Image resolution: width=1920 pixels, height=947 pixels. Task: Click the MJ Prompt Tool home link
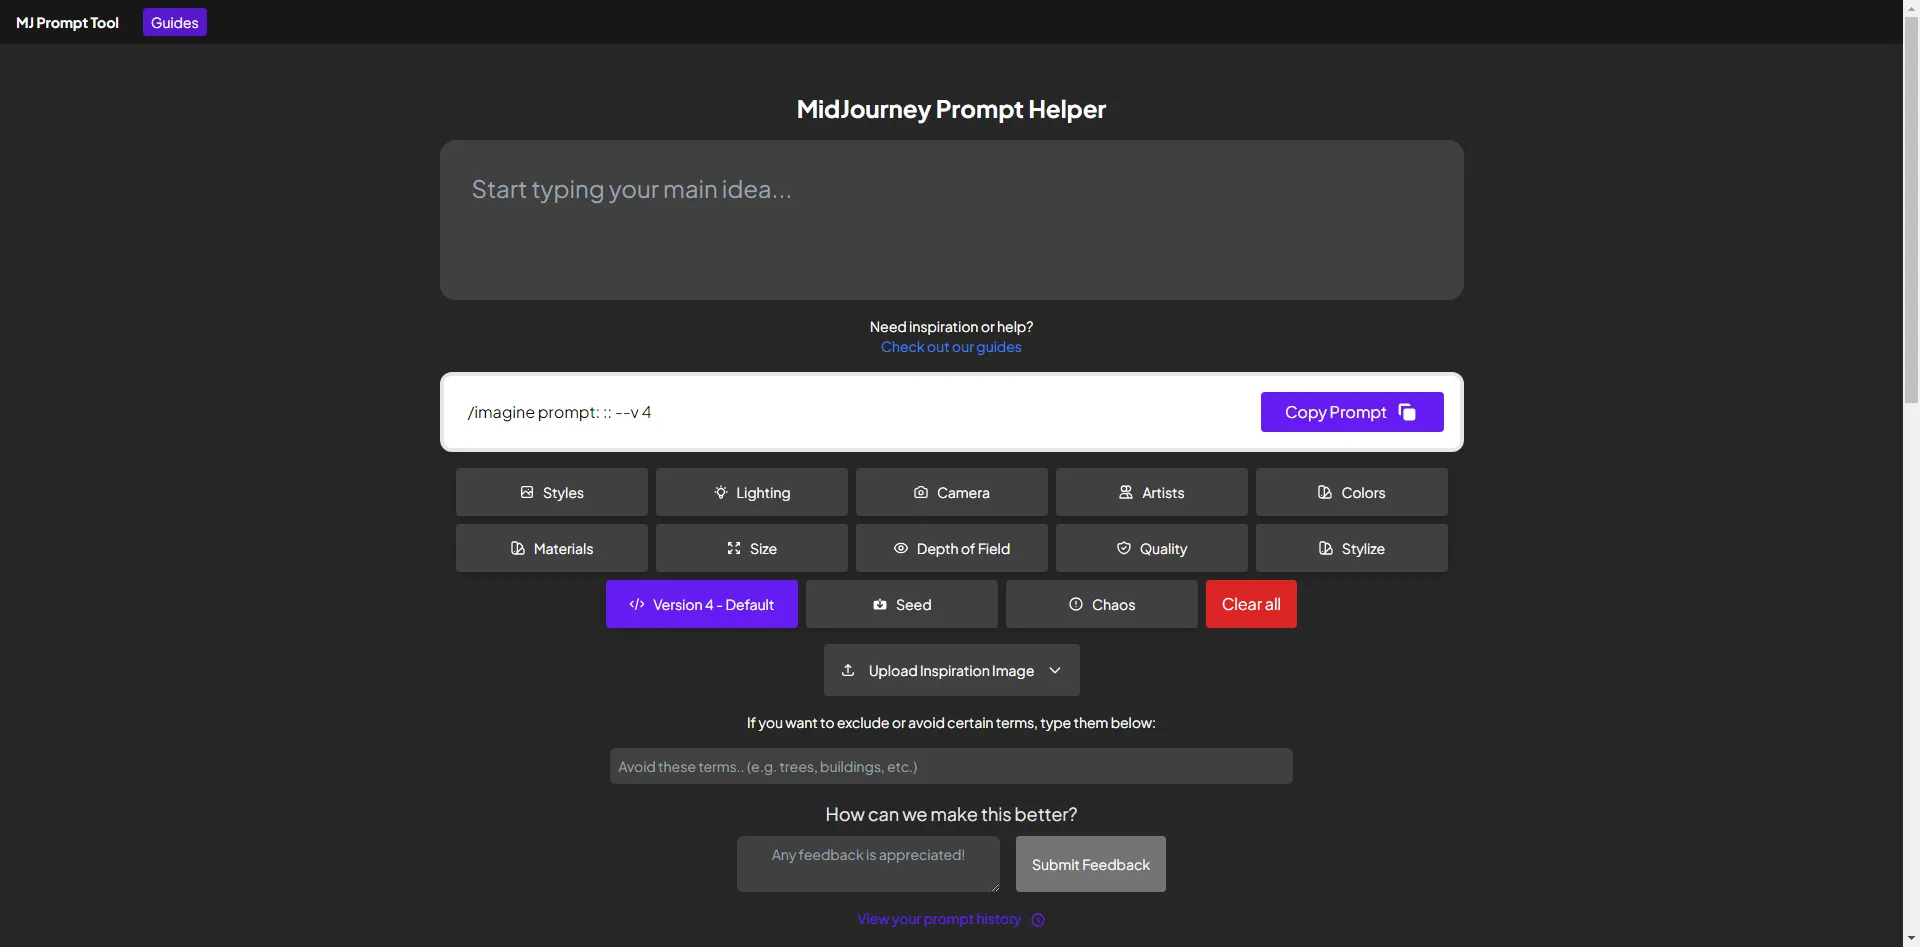(66, 21)
